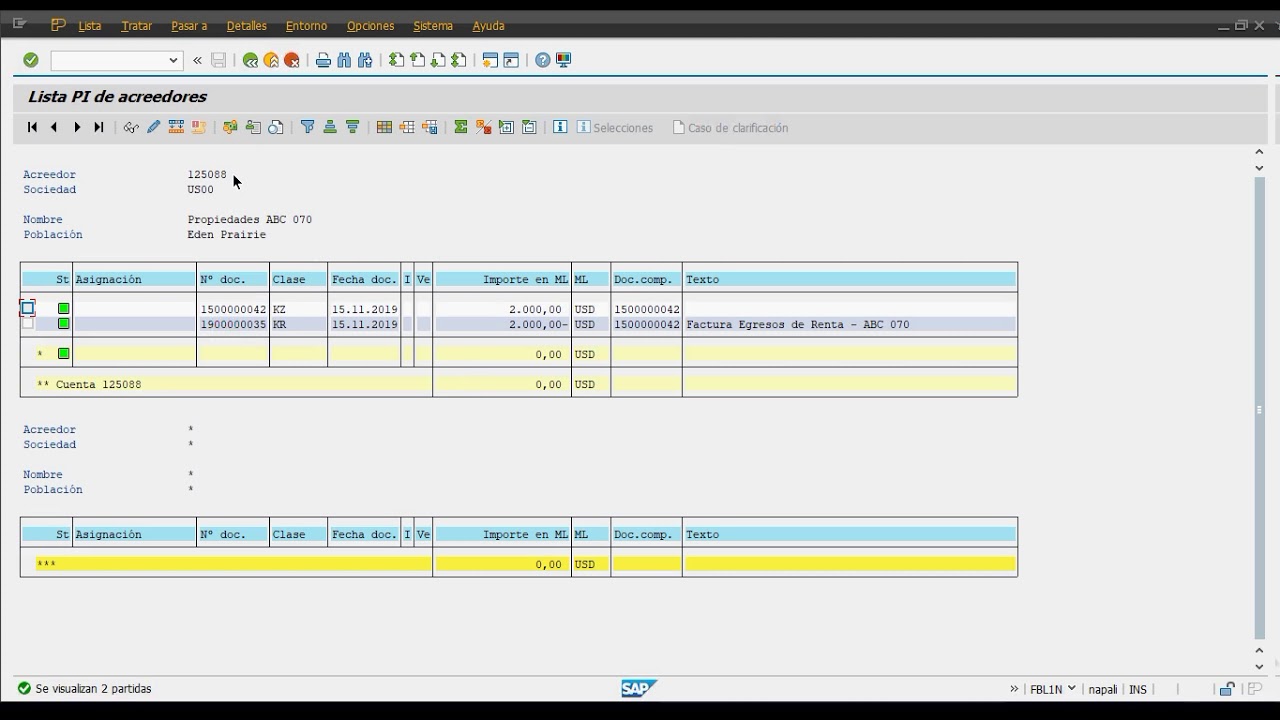
Task: Click document number 1500000042 in N° doc. column
Action: 233,310
